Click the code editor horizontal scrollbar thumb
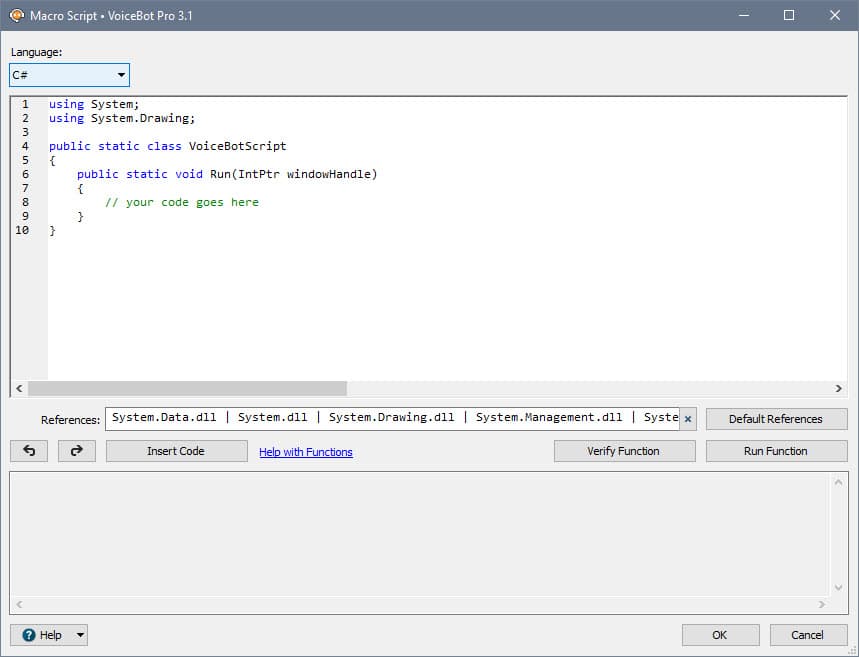Image resolution: width=859 pixels, height=657 pixels. (x=187, y=389)
